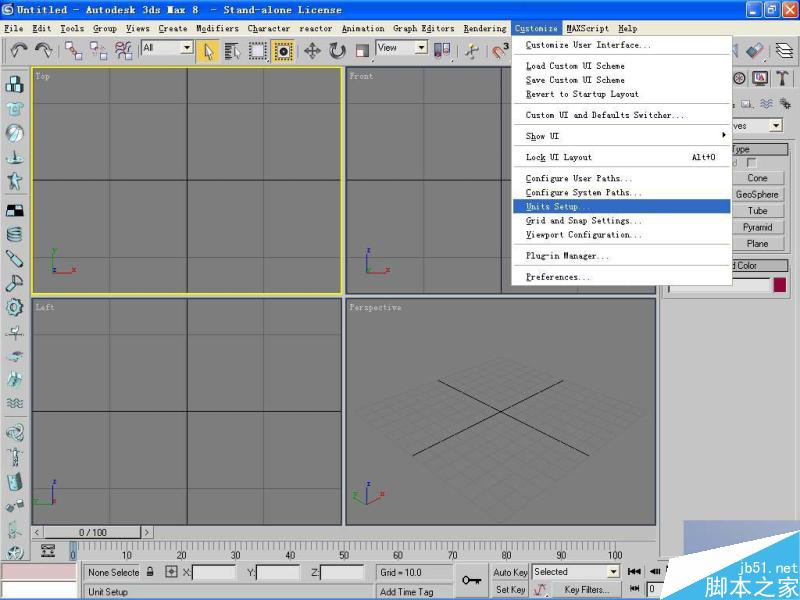Activate the Select and Rotate tool

(338, 50)
